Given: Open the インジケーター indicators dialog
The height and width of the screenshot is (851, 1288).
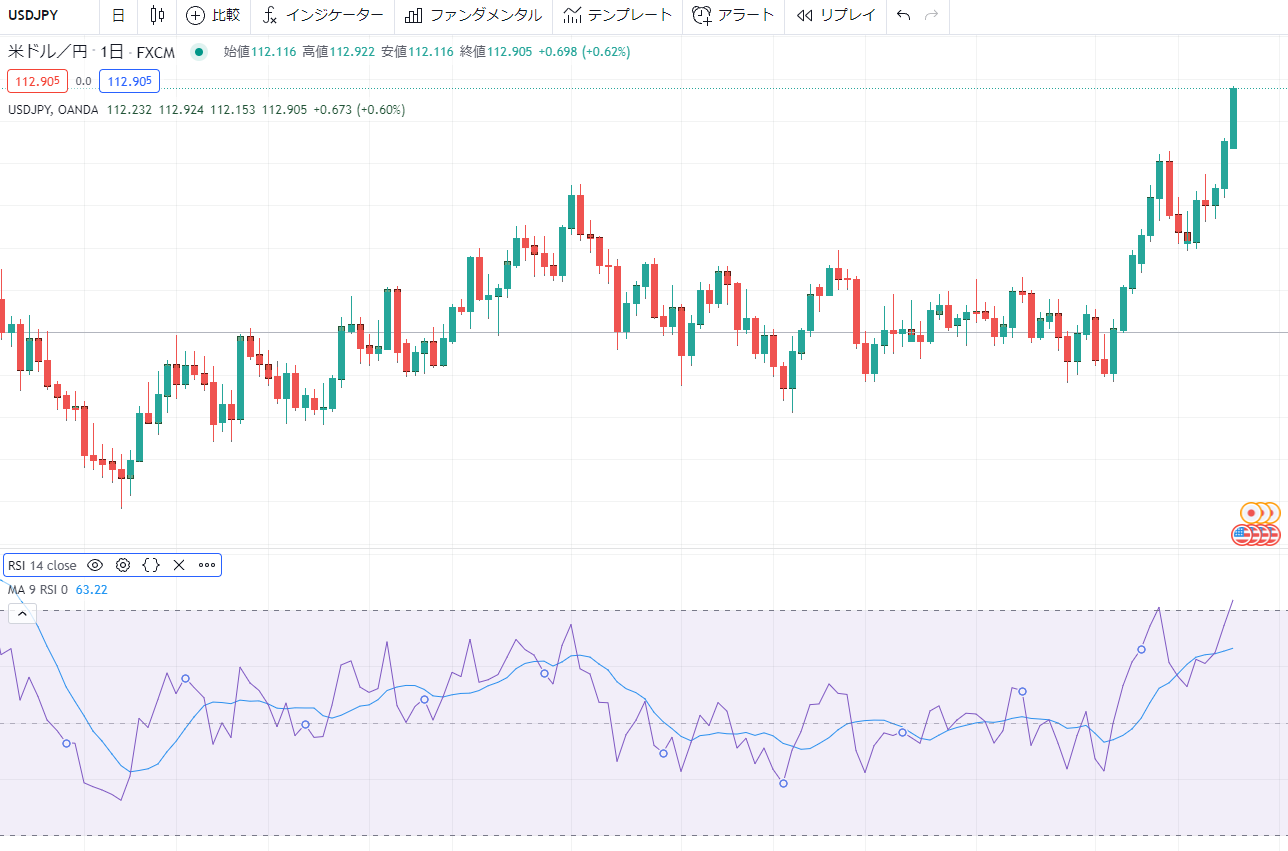Looking at the screenshot, I should click(324, 15).
